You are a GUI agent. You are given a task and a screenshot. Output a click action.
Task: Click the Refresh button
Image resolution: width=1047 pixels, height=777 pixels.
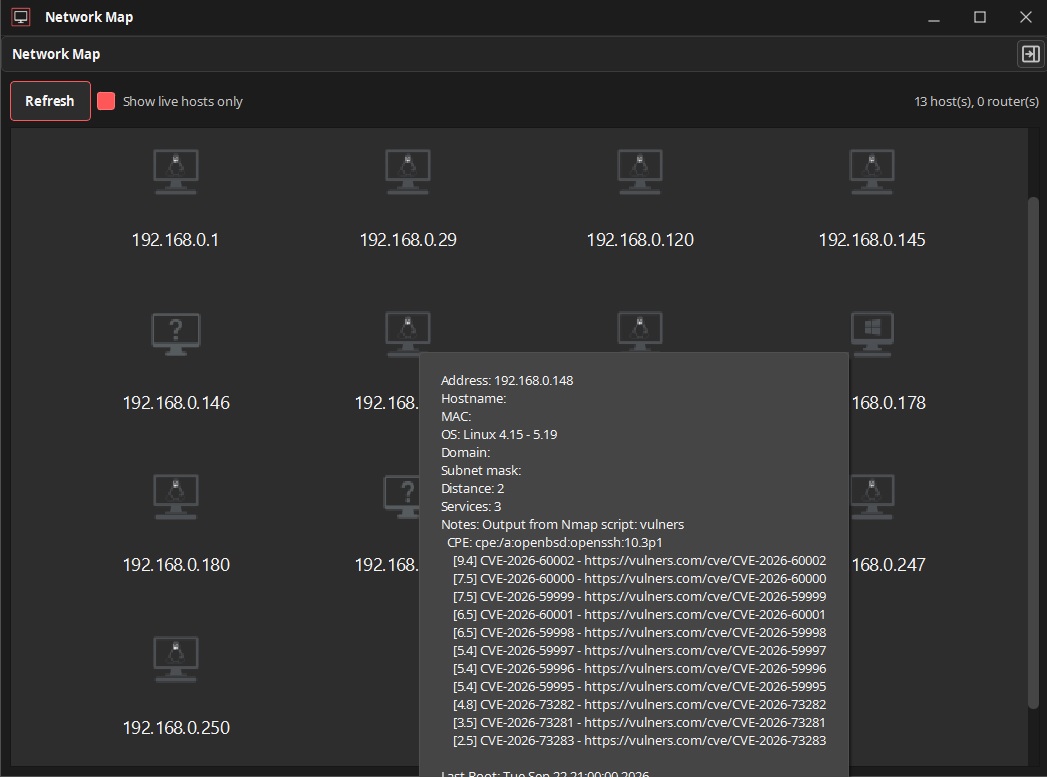pos(50,101)
